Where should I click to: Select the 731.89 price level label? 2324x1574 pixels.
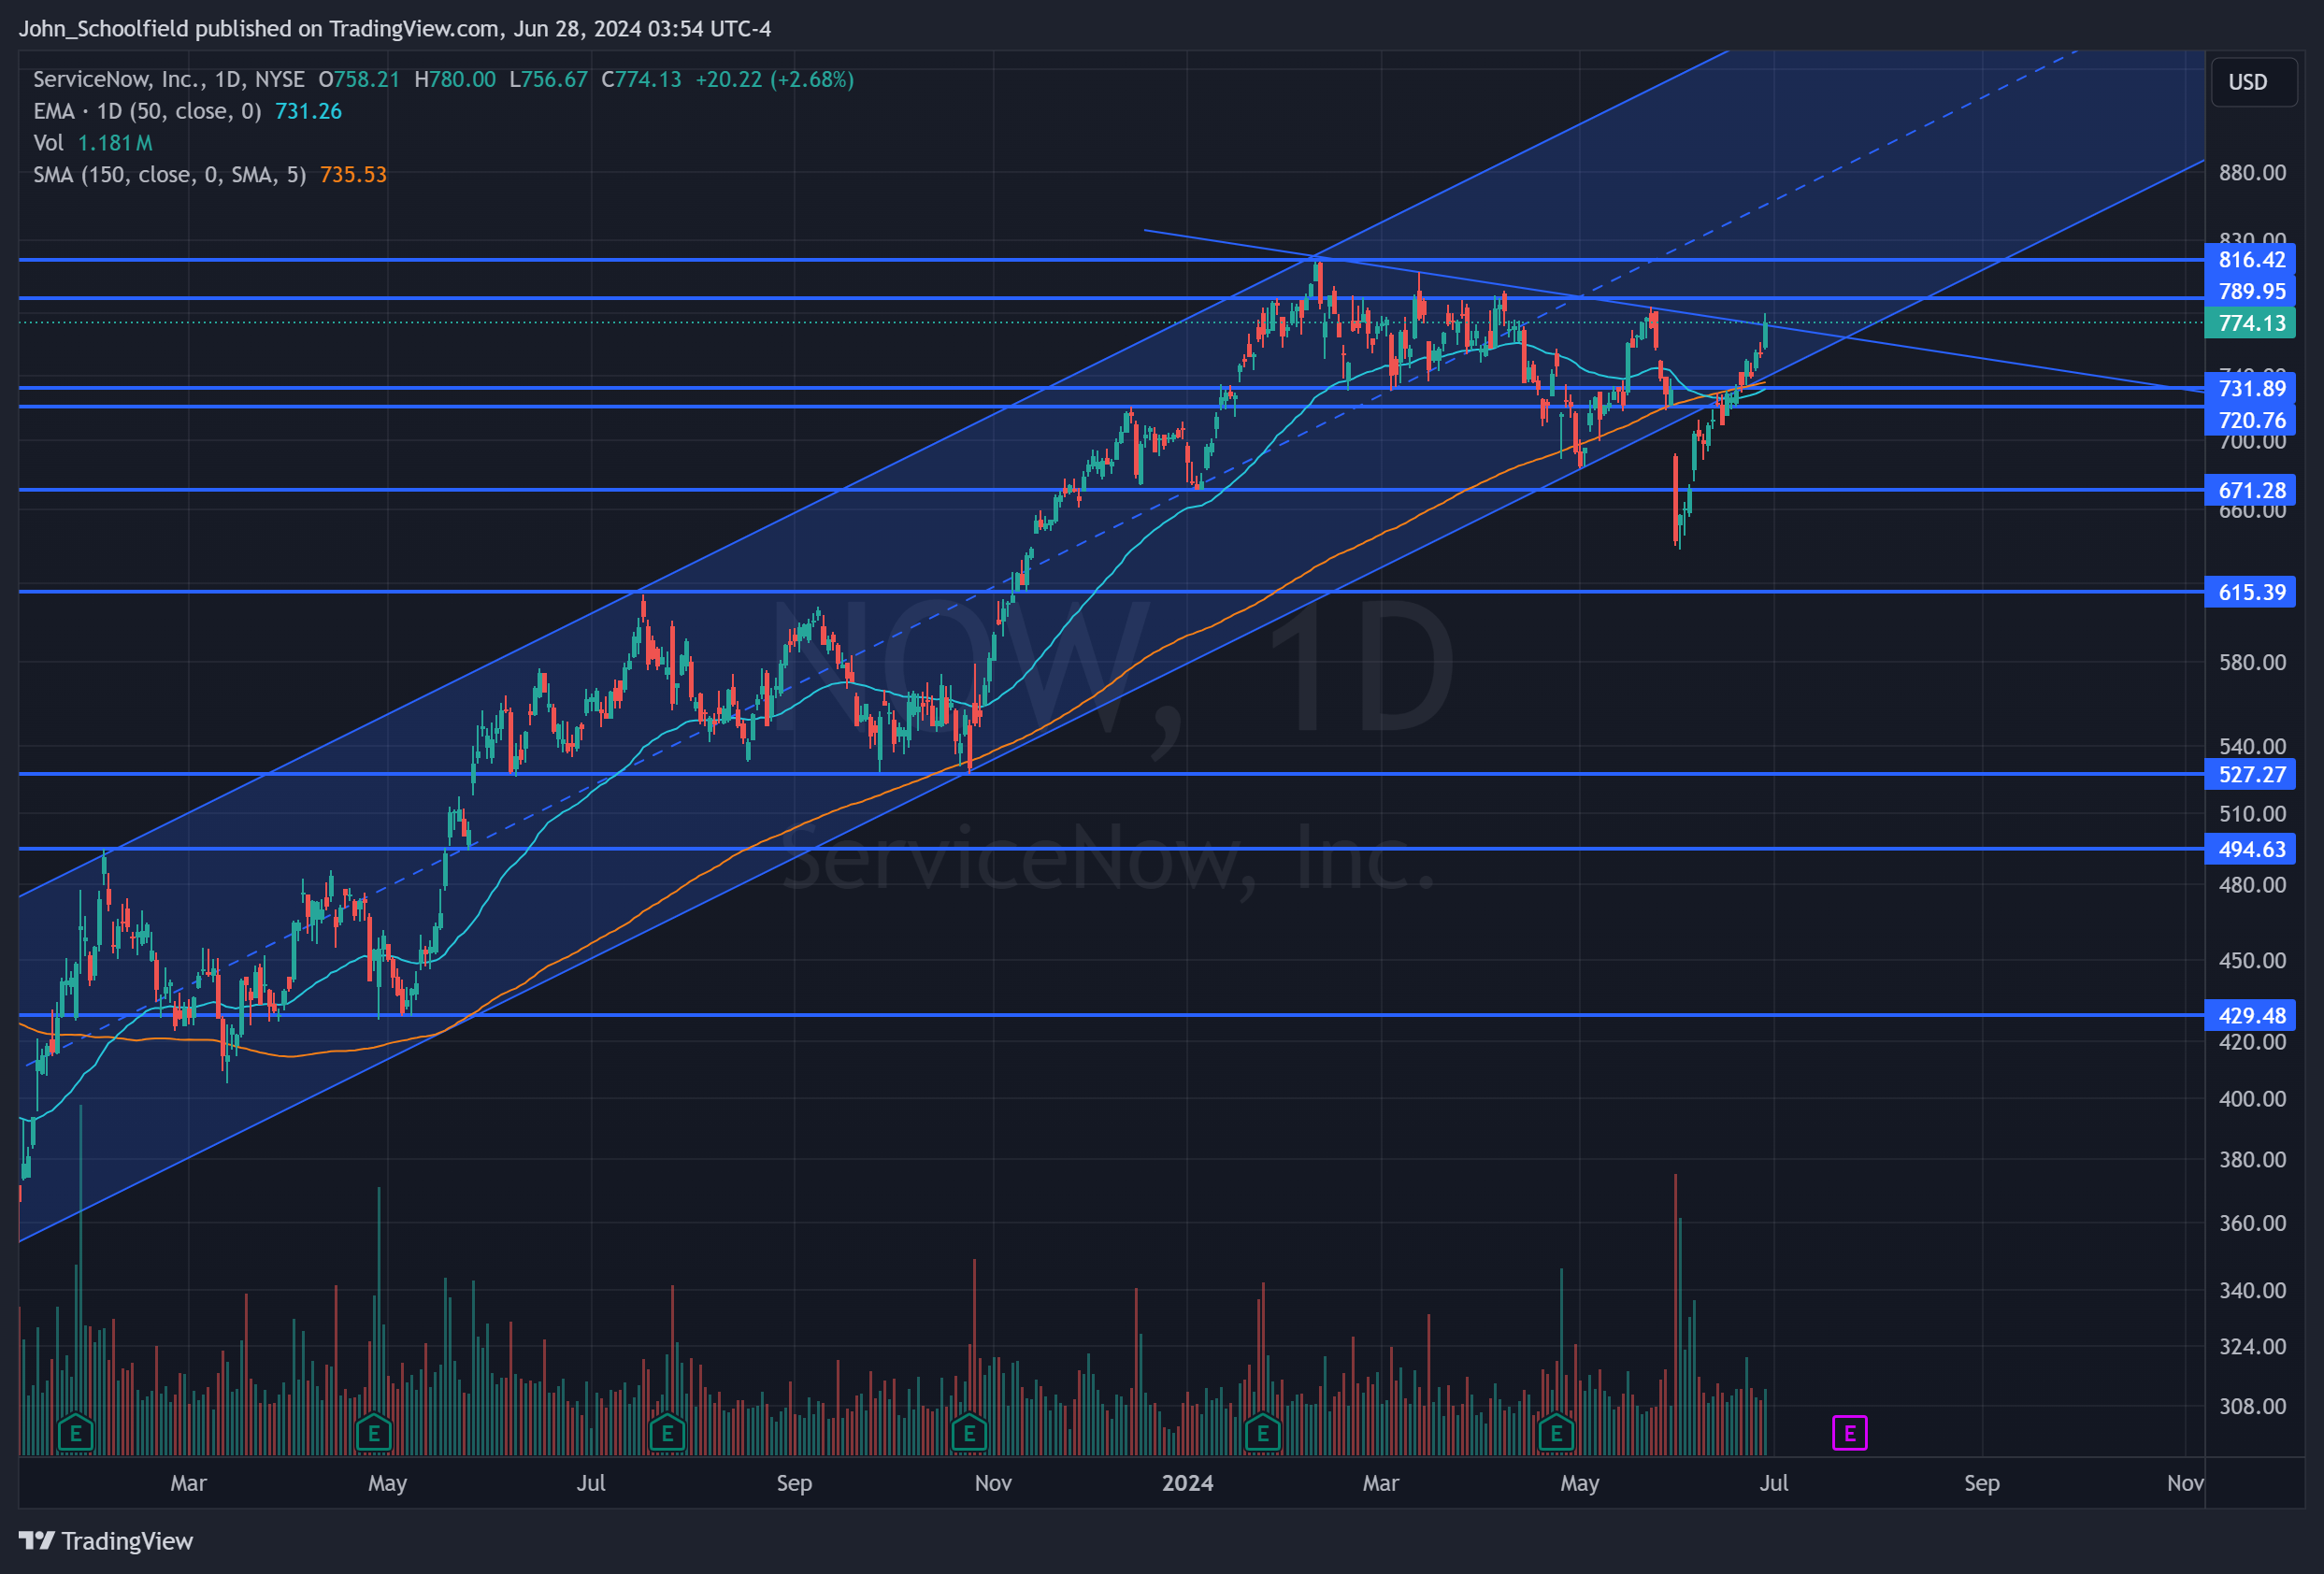2250,388
